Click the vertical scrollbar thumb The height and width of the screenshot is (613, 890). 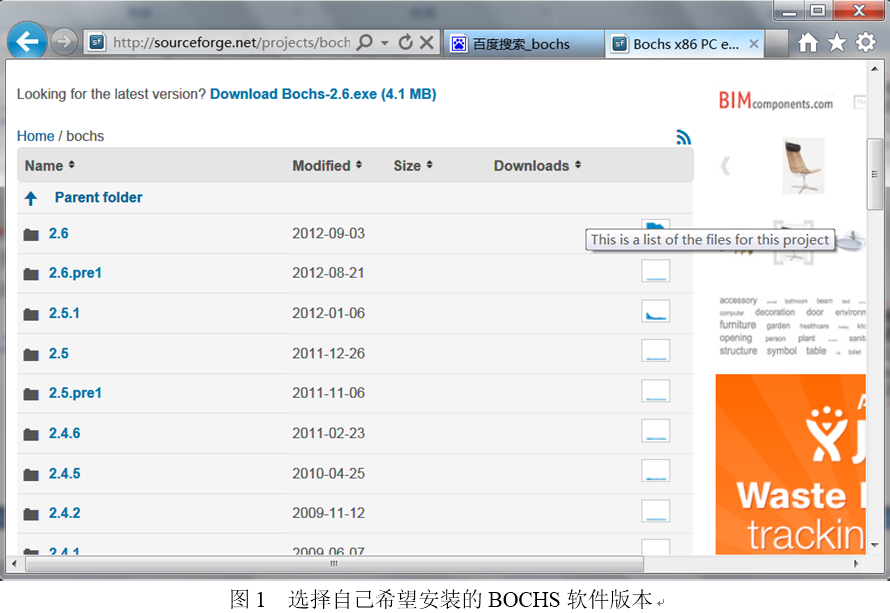click(874, 174)
